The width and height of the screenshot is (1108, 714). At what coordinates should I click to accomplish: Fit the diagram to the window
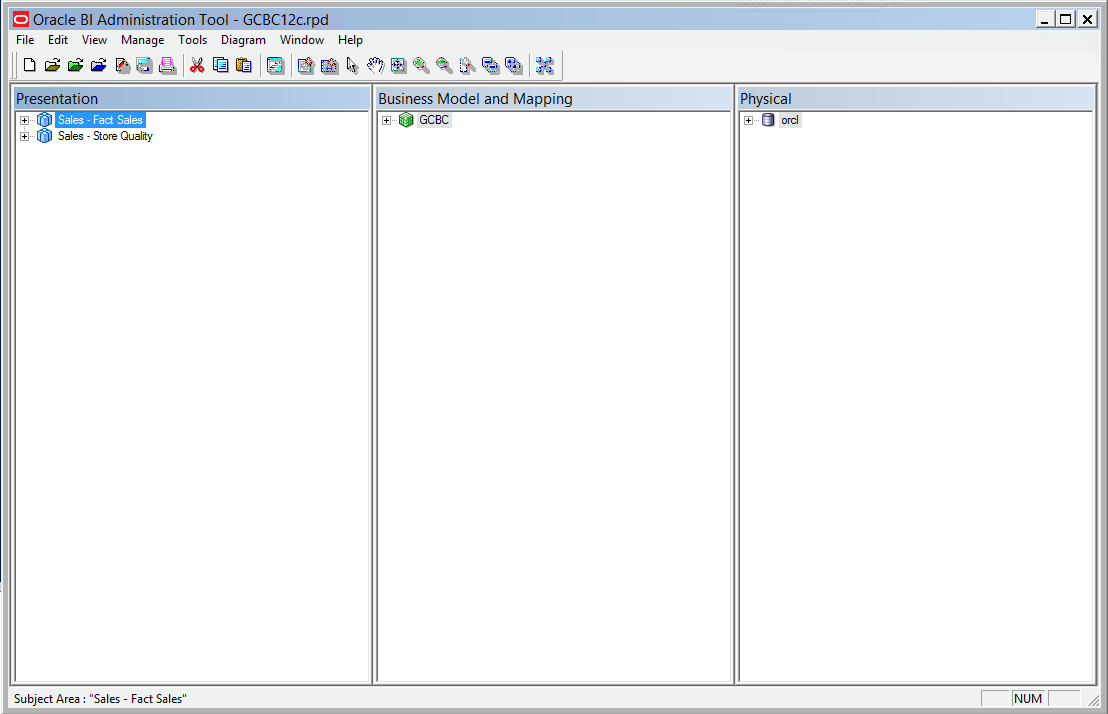click(398, 65)
